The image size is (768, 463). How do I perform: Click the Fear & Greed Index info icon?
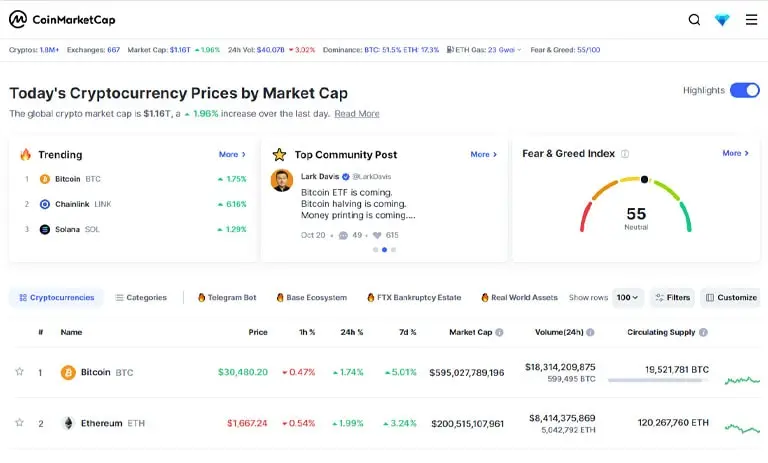pos(625,154)
